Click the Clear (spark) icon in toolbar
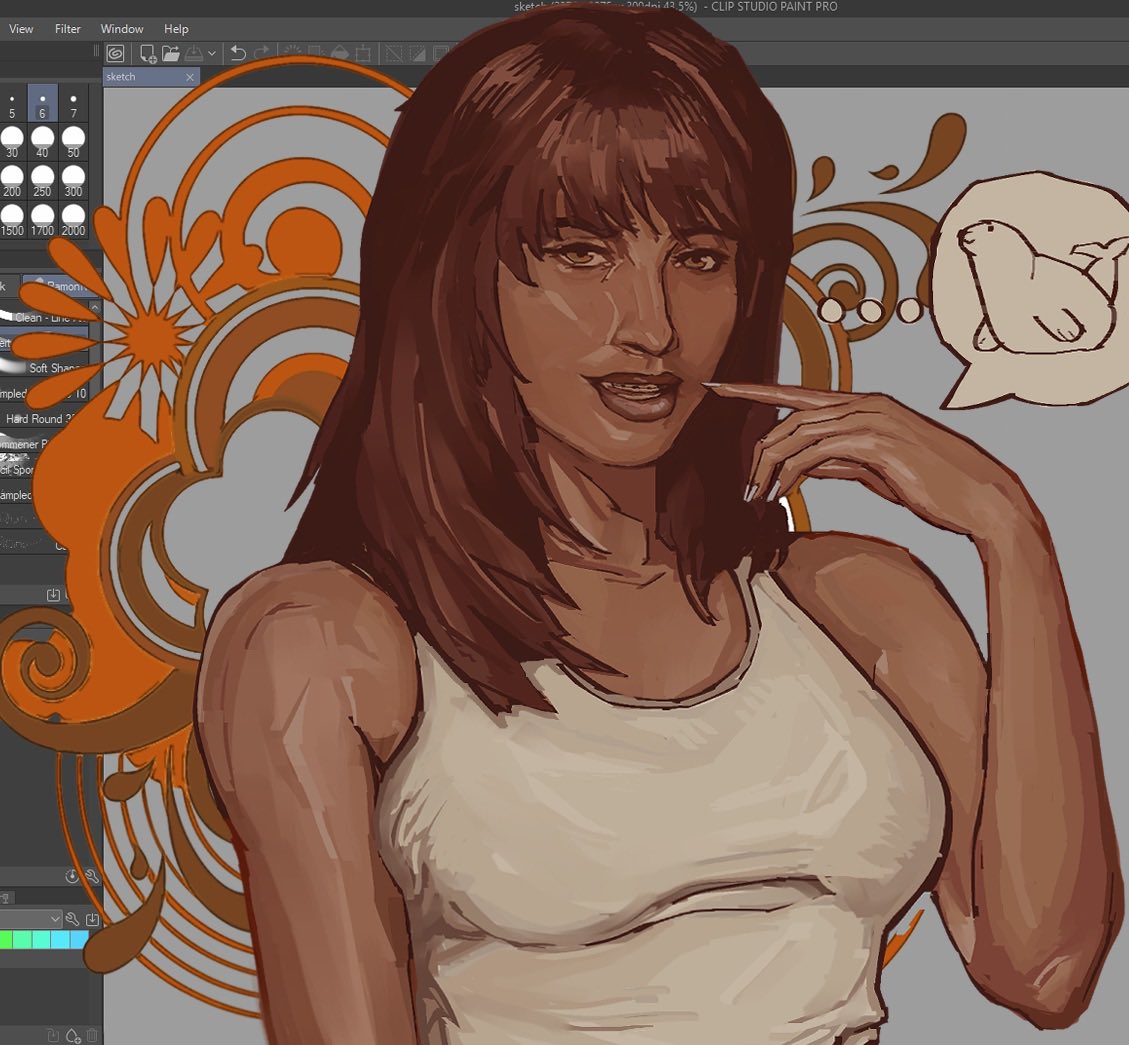Screen dimensions: 1129x1045 pyautogui.click(x=292, y=53)
